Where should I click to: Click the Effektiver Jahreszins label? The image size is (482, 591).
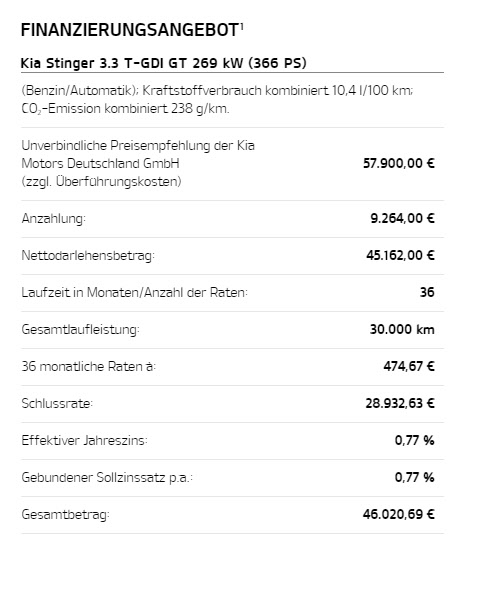(x=84, y=440)
